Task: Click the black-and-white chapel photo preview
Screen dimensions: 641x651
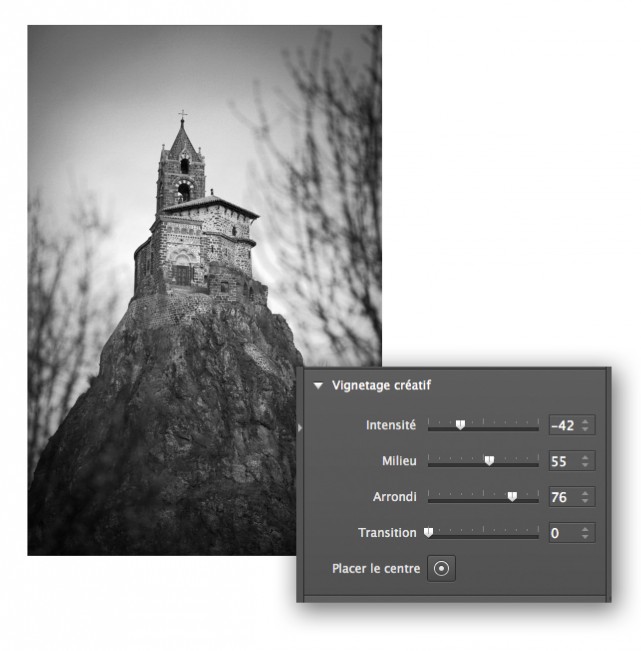Action: 204,290
